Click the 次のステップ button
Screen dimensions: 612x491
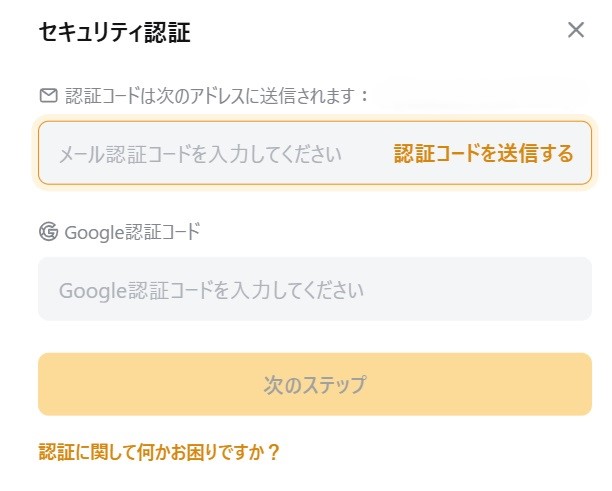pos(314,384)
